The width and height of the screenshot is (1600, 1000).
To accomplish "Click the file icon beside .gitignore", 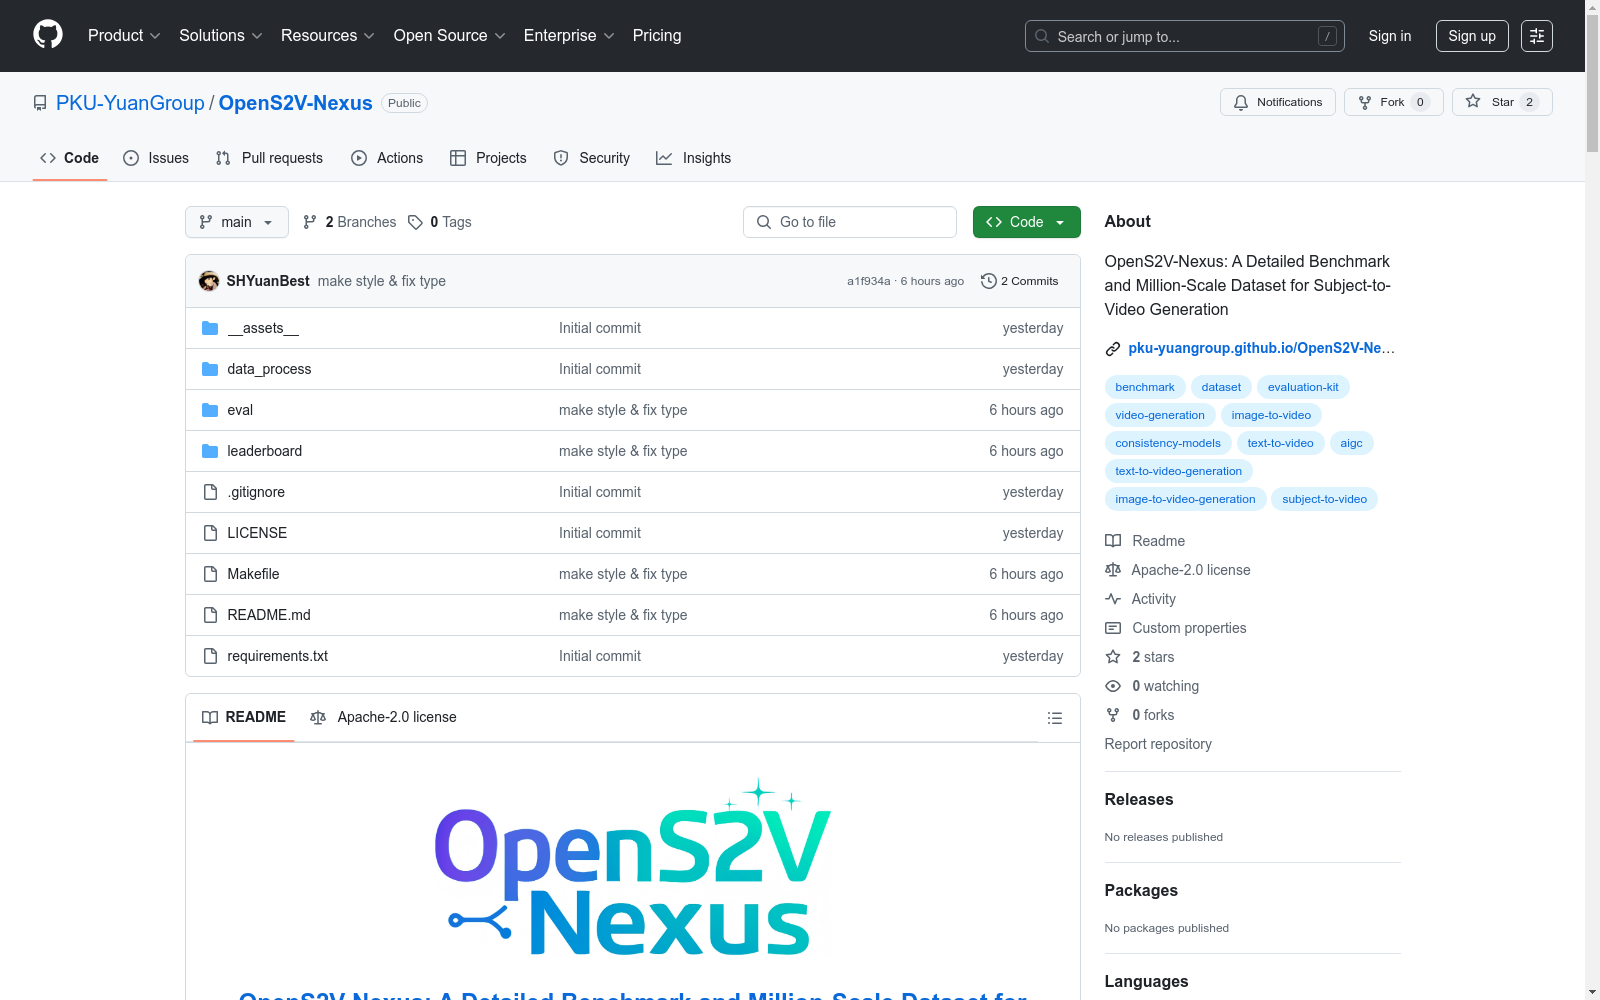I will click(x=210, y=492).
